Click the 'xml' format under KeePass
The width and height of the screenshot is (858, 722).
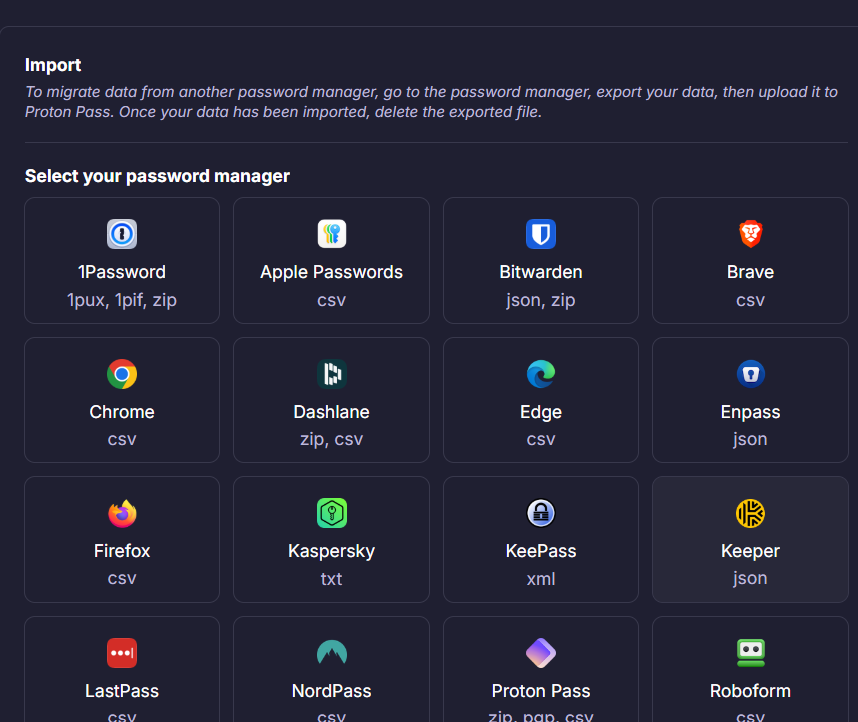(541, 579)
